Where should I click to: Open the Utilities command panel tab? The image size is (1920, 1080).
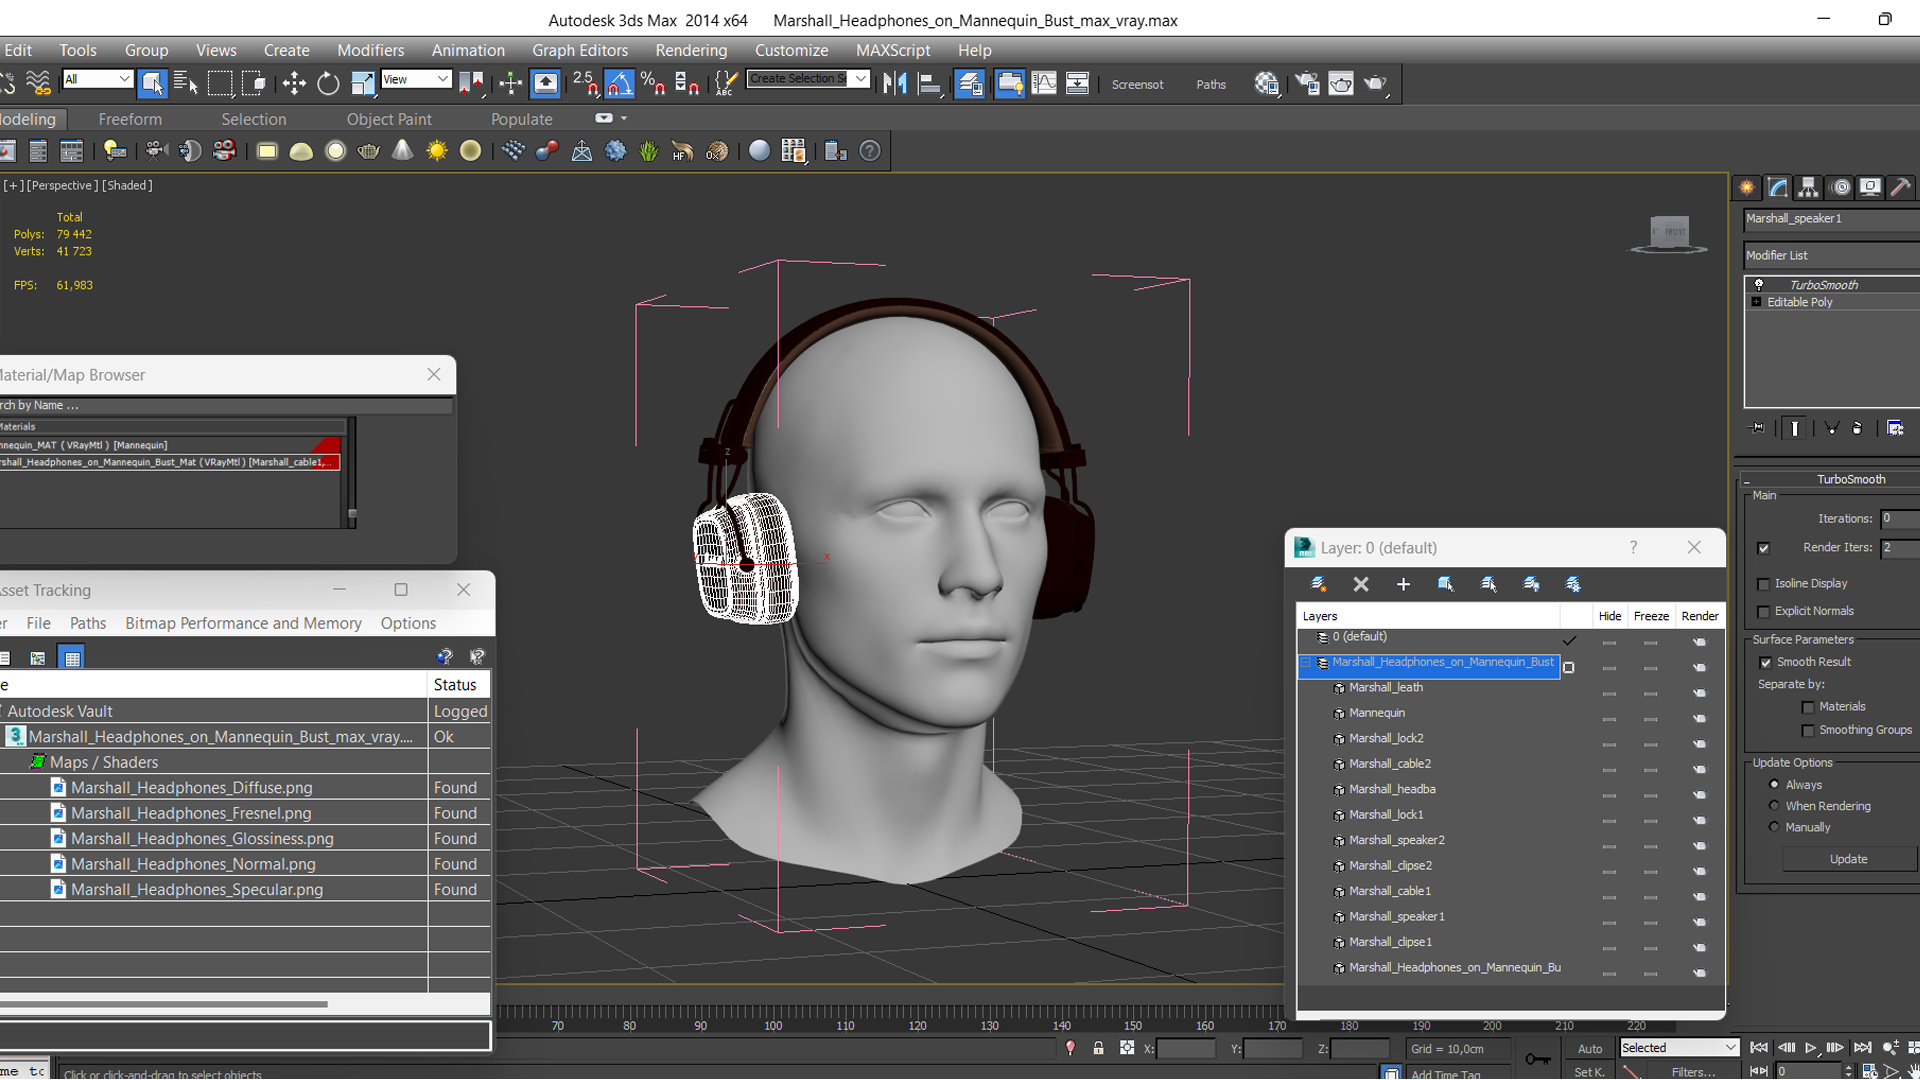click(1901, 187)
